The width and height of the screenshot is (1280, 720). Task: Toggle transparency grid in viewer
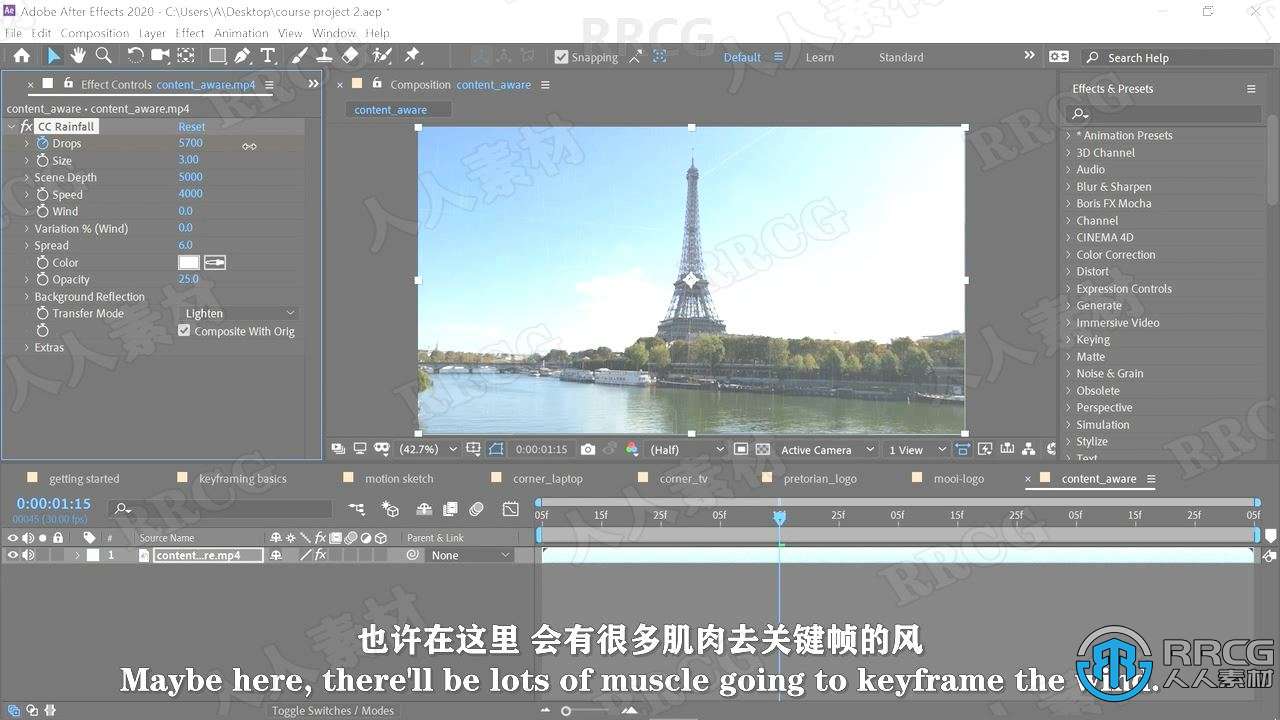point(763,450)
